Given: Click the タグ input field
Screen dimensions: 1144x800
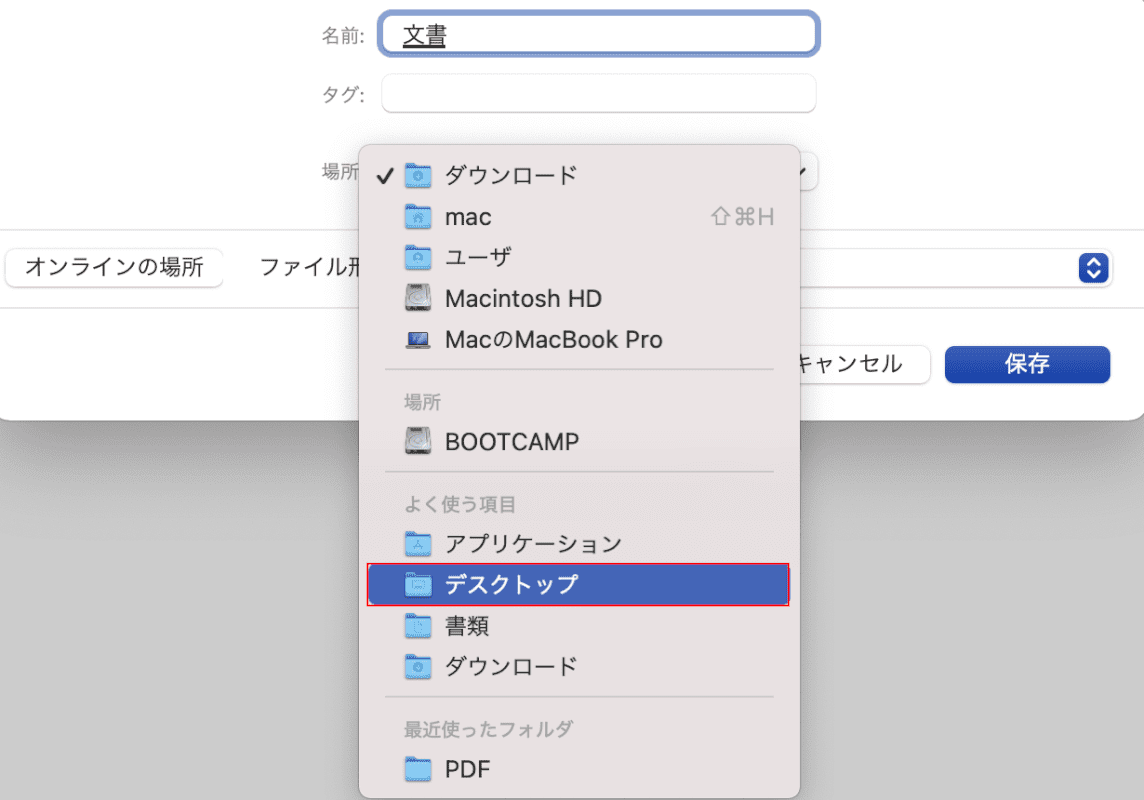Looking at the screenshot, I should coord(598,93).
